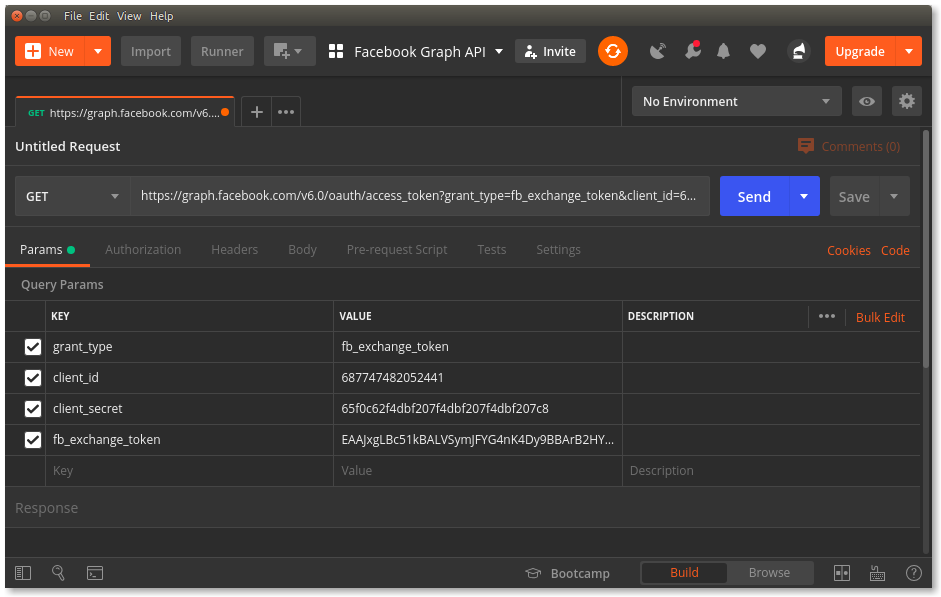Open the GET method dropdown
The image size is (941, 597).
[72, 196]
